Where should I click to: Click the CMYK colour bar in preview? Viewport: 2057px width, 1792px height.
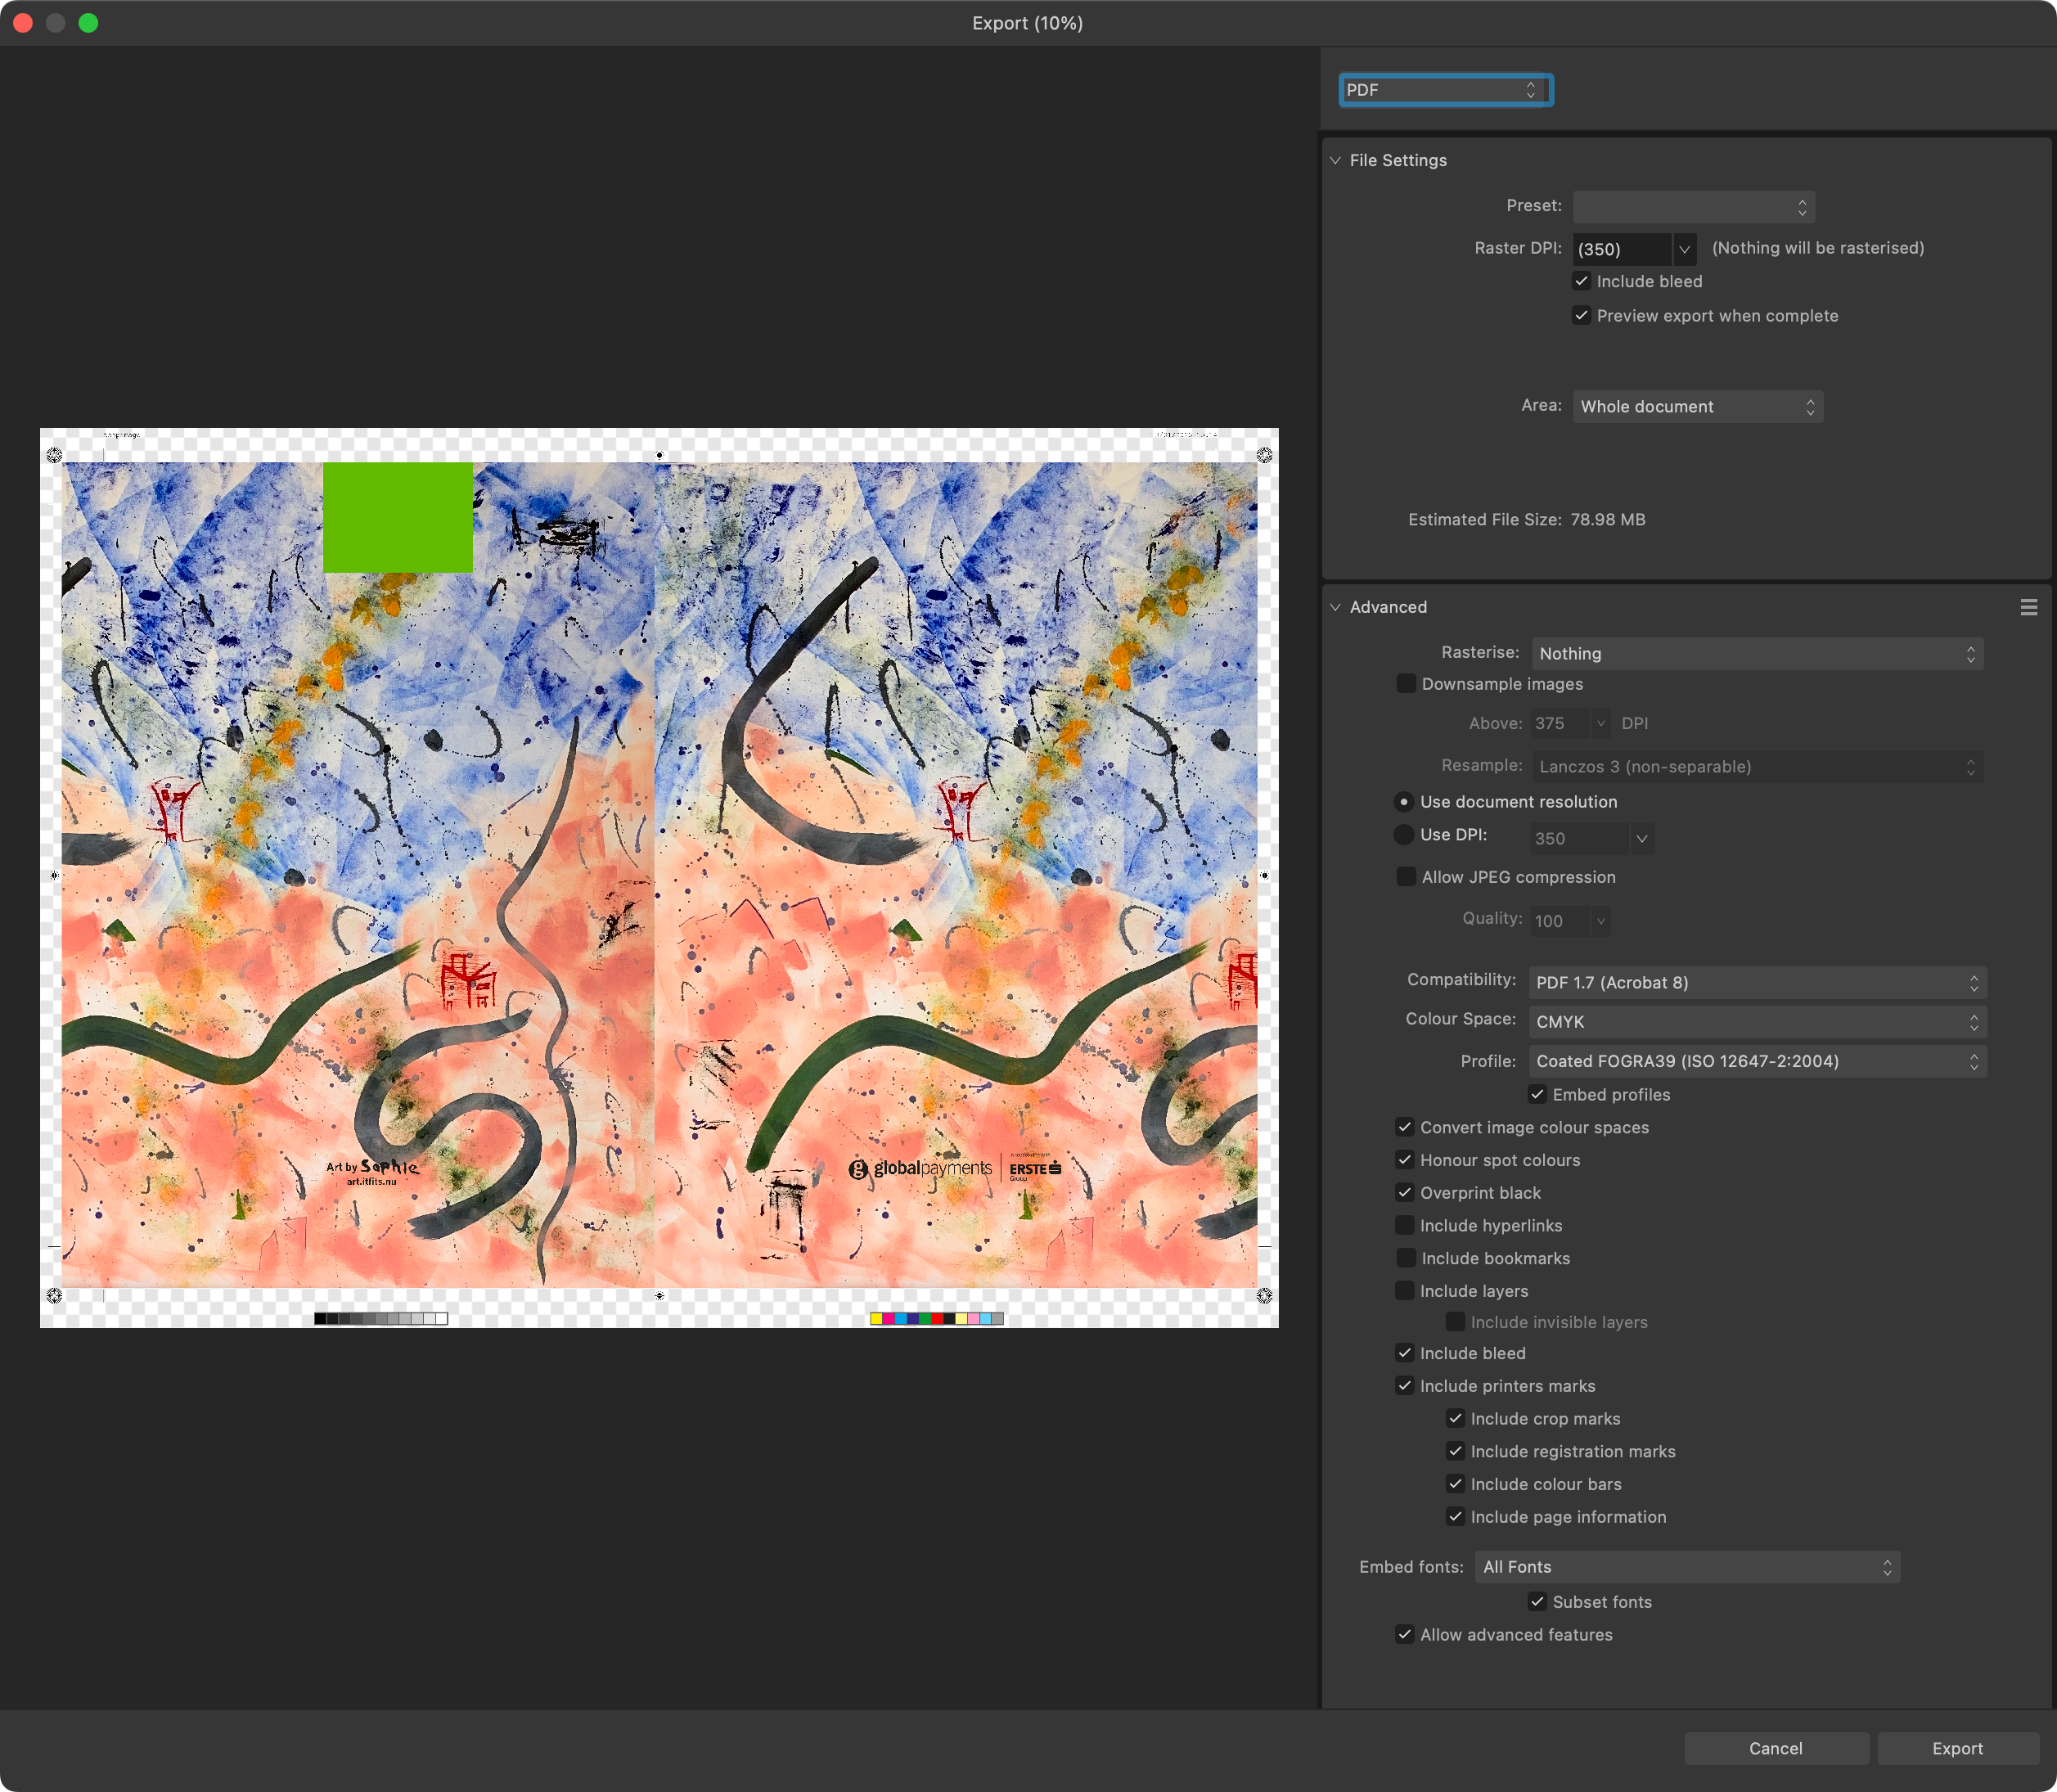pos(937,1318)
